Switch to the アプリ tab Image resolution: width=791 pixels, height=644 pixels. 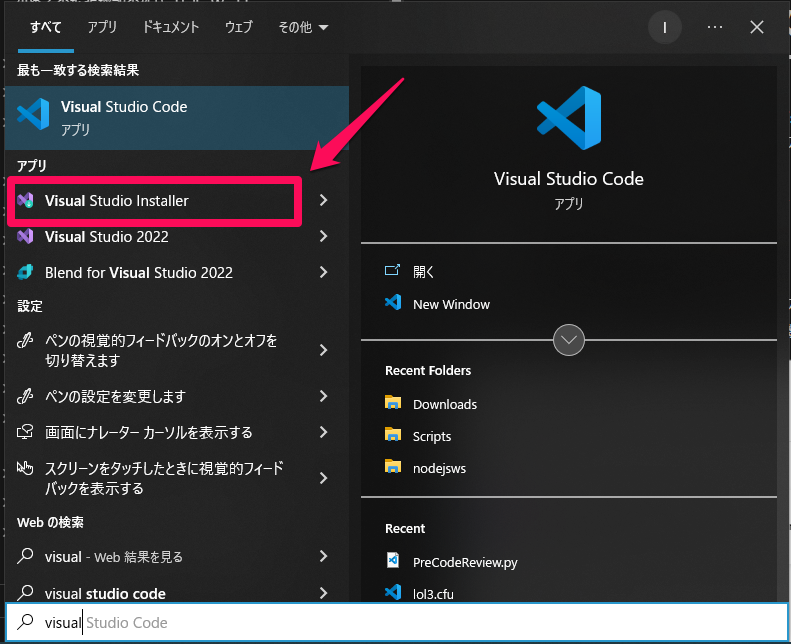tap(102, 27)
